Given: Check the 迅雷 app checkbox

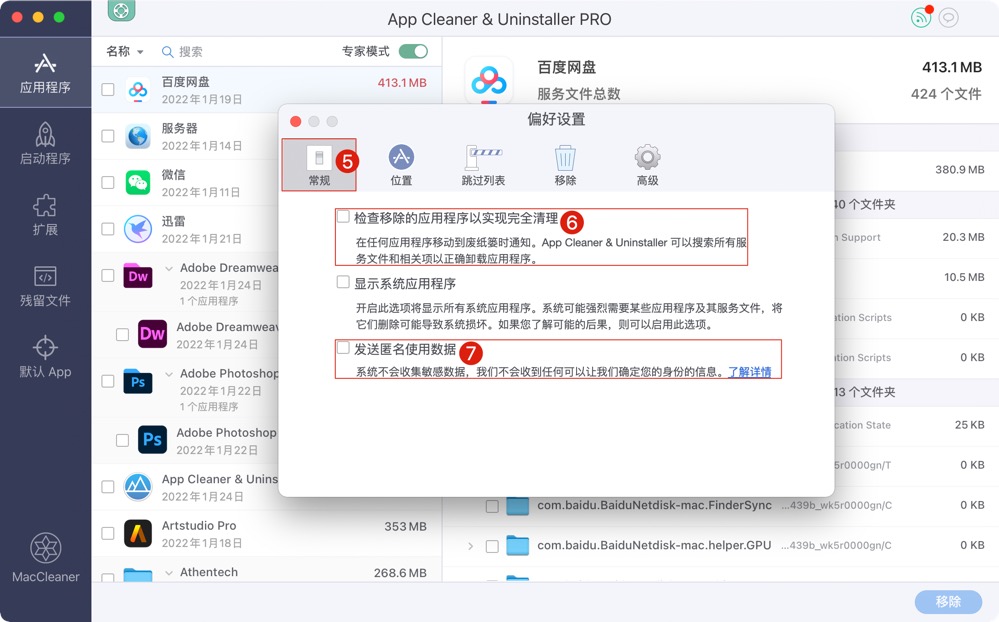Looking at the screenshot, I should tap(108, 229).
